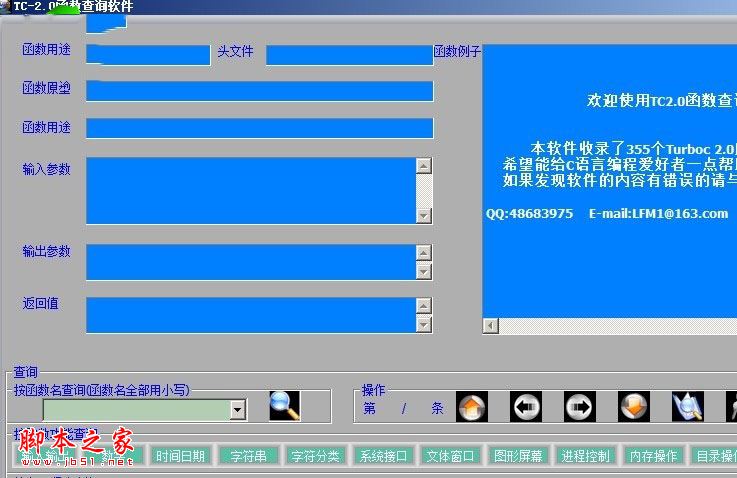Screen dimensions: 737x478
Task: Click the 输入参数 label
Action: coord(46,169)
